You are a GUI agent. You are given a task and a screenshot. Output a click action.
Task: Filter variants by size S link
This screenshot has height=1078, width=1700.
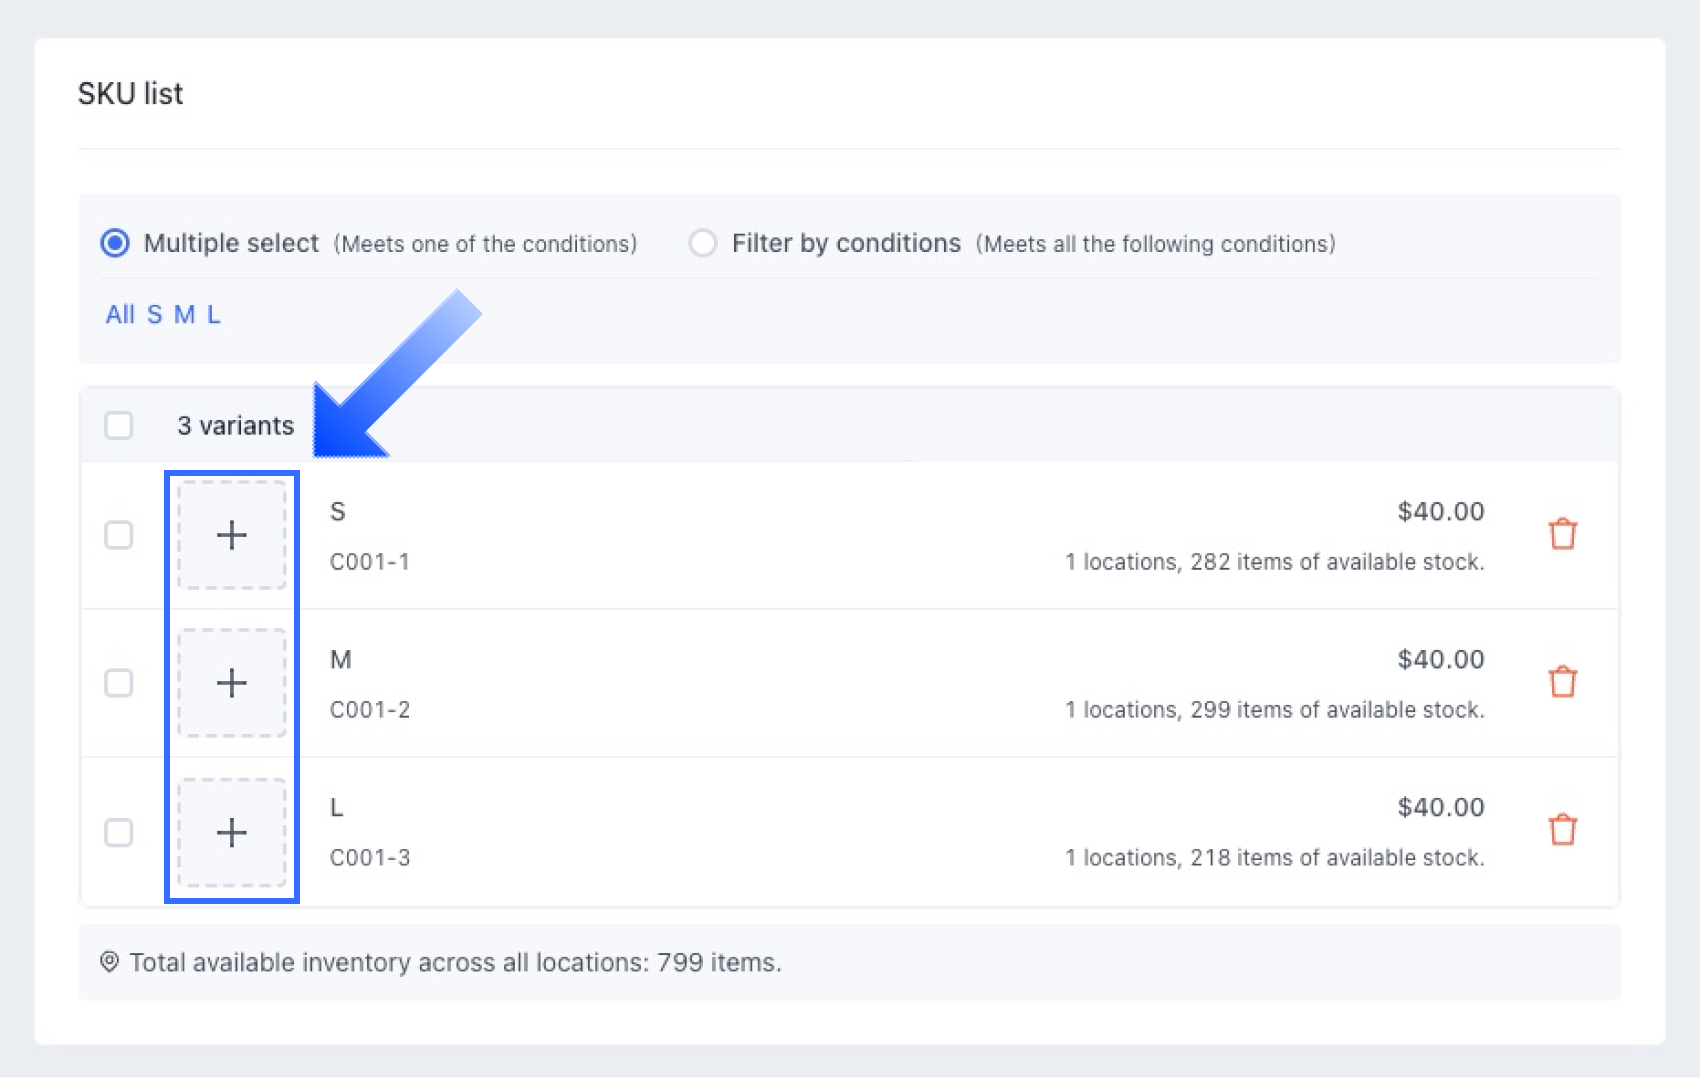point(154,315)
